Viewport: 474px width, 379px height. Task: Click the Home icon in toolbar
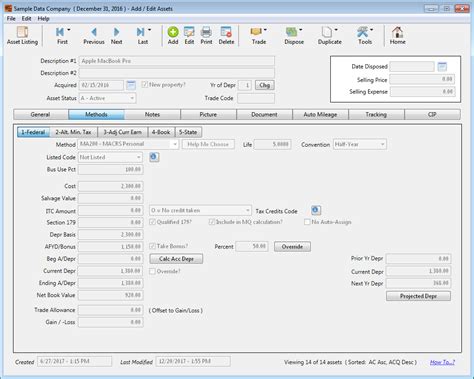coord(397,36)
